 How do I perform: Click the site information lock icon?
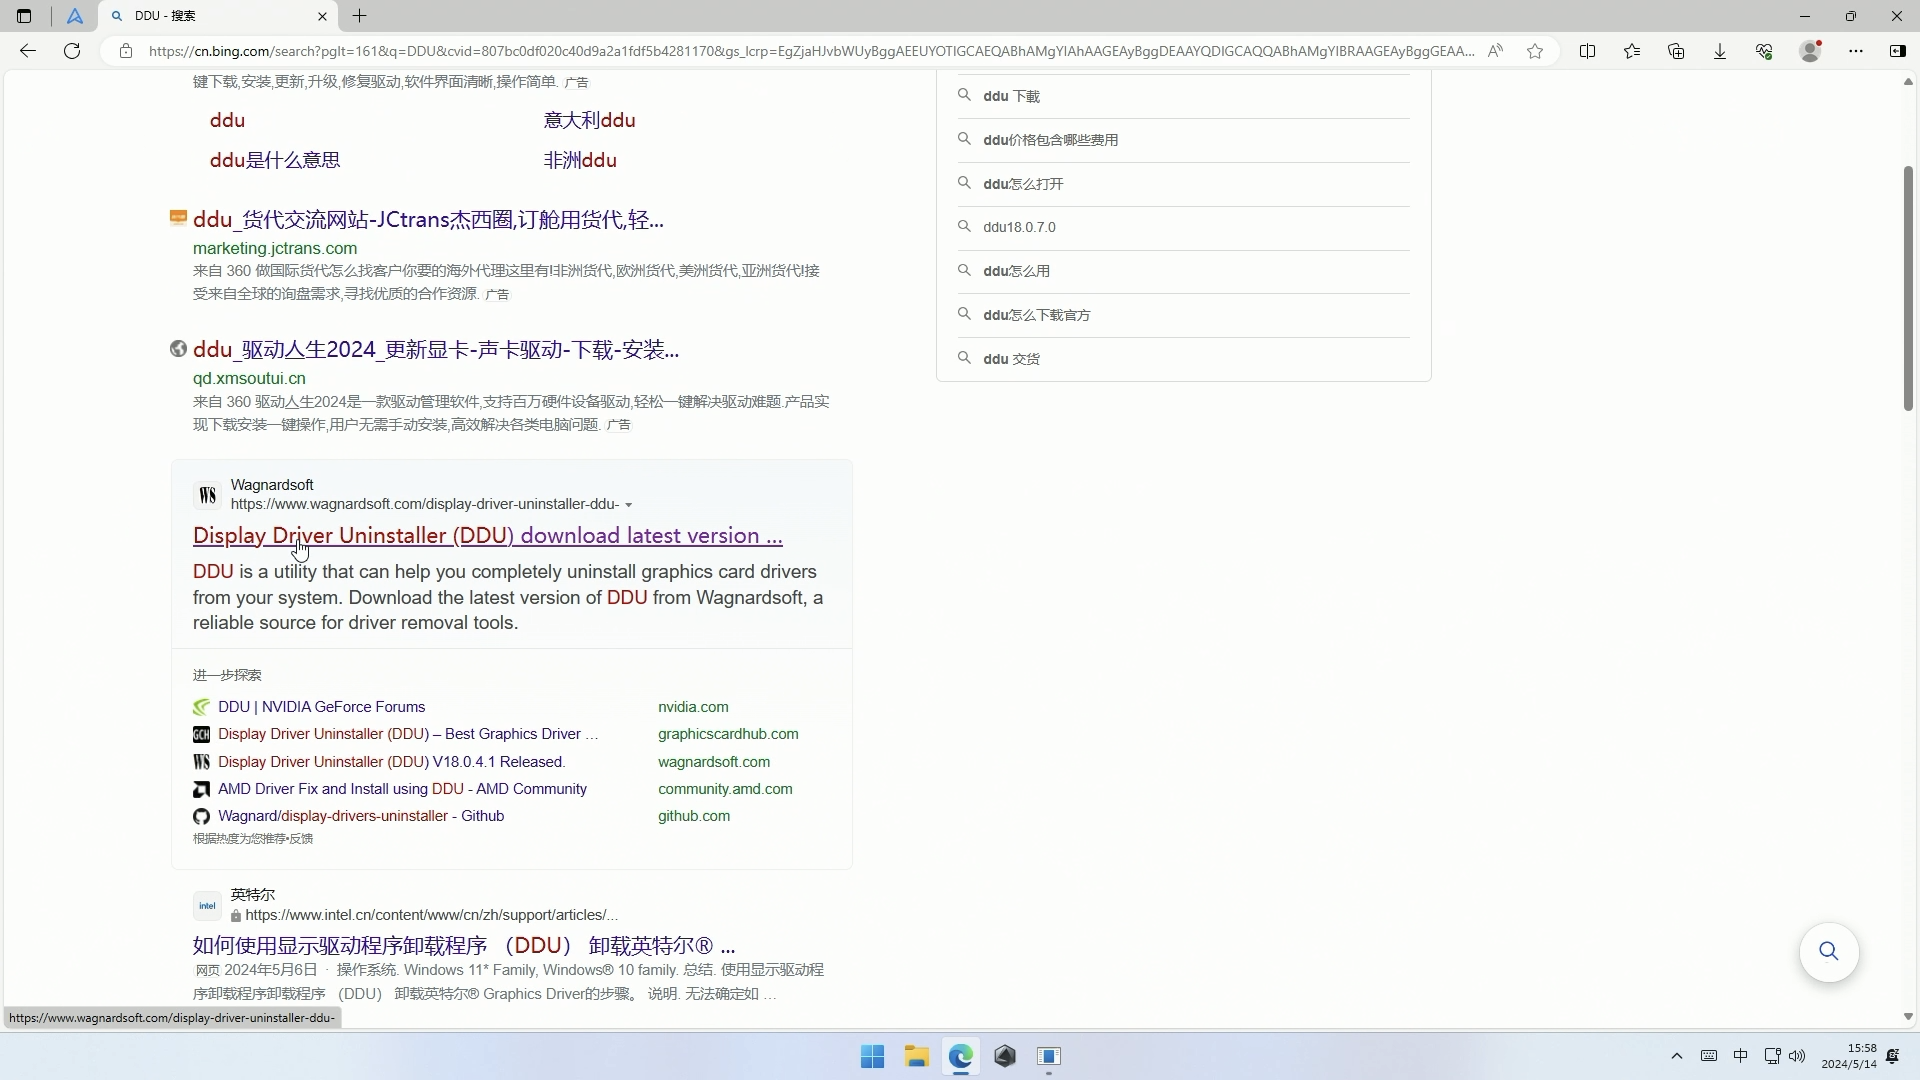pos(126,51)
